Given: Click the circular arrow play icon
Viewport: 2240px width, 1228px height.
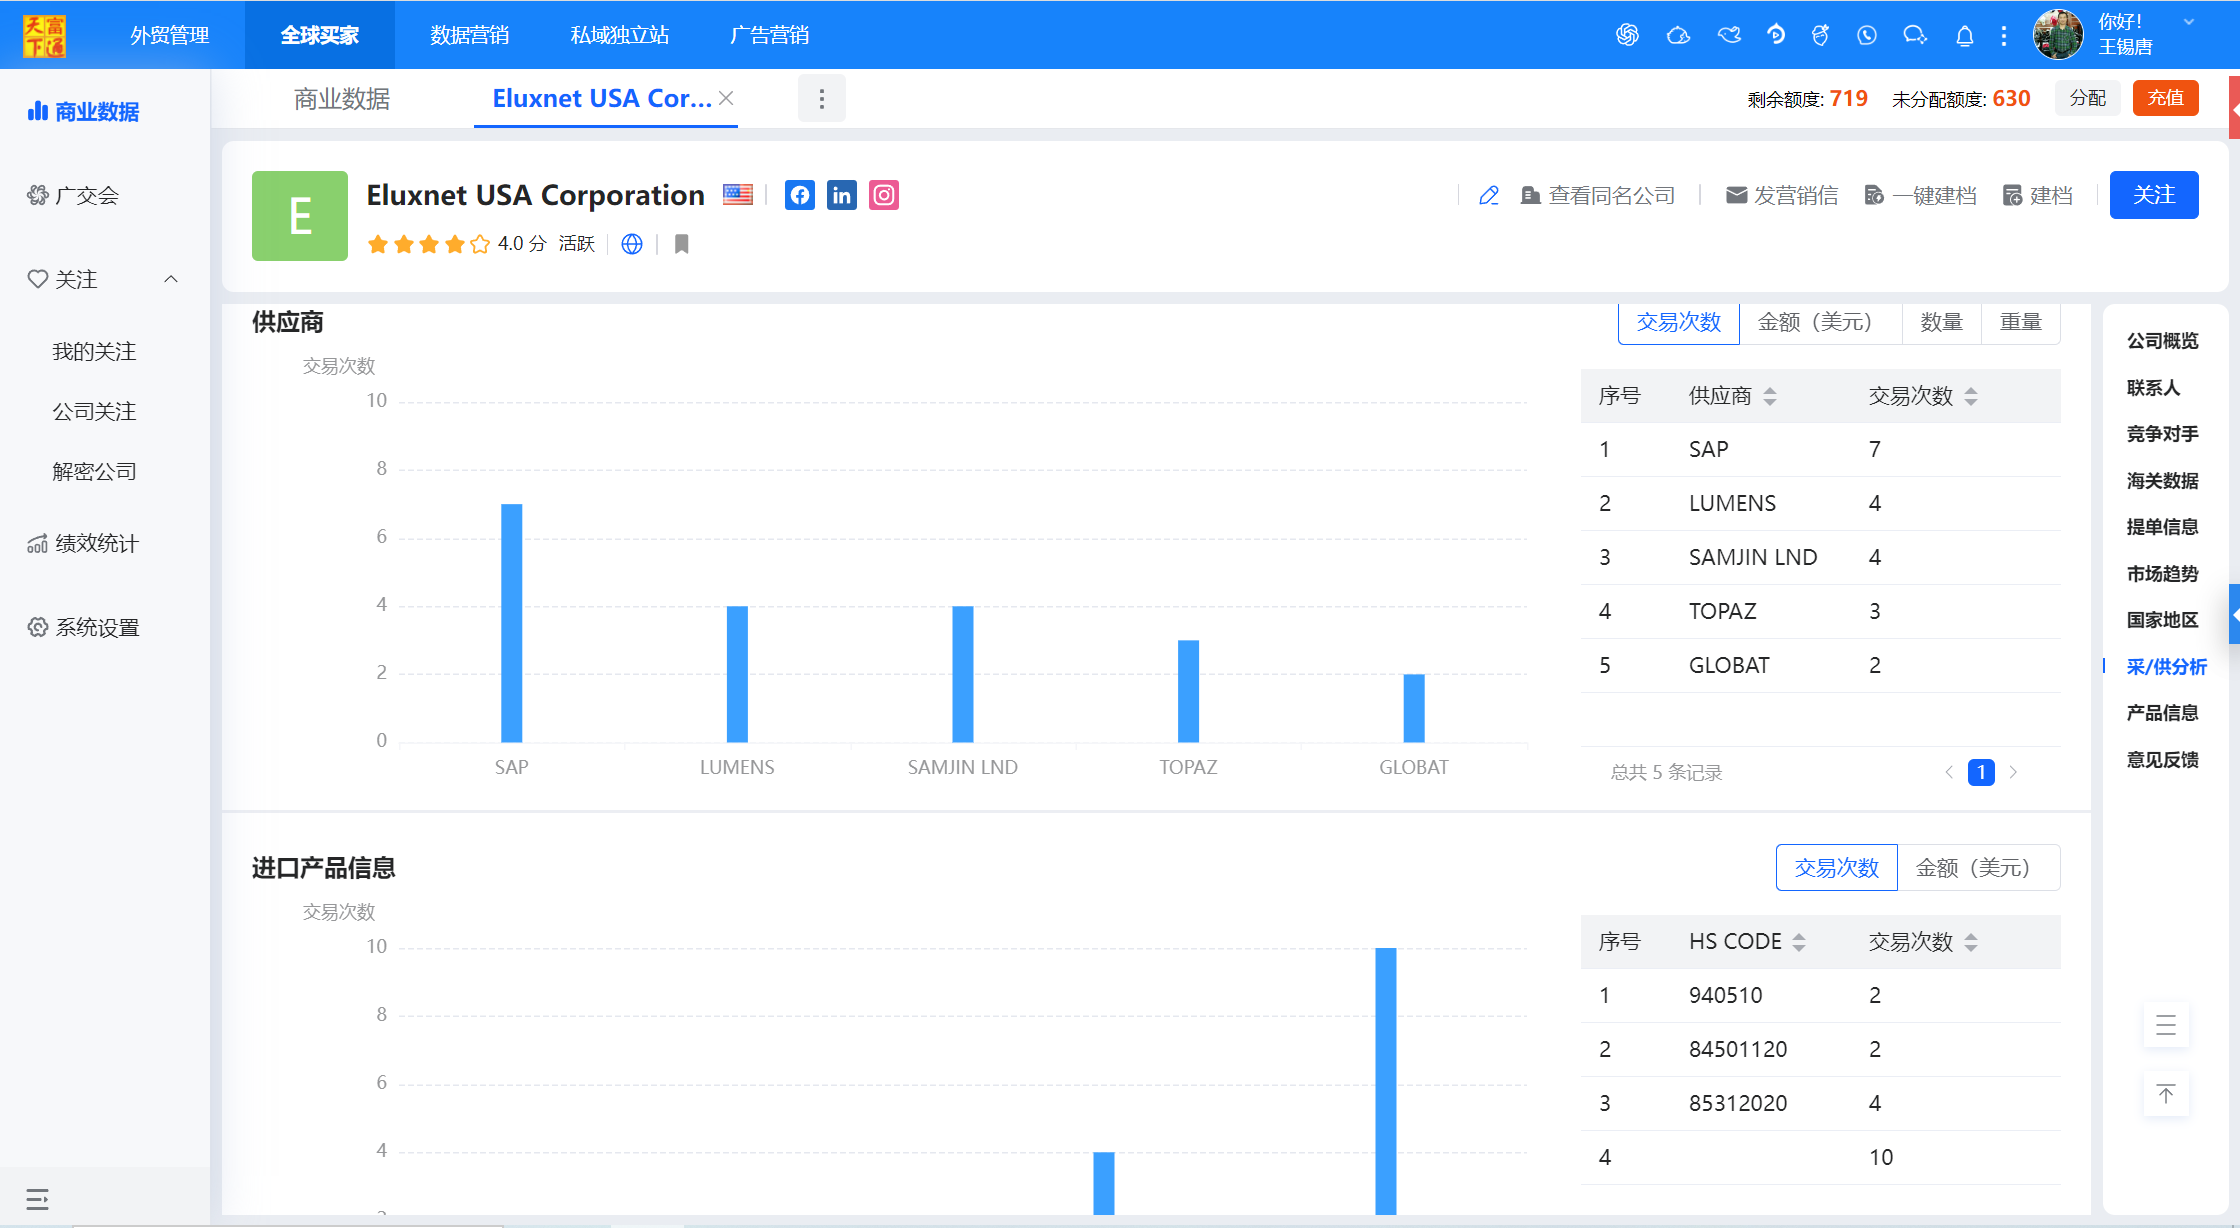Looking at the screenshot, I should pos(1776,35).
